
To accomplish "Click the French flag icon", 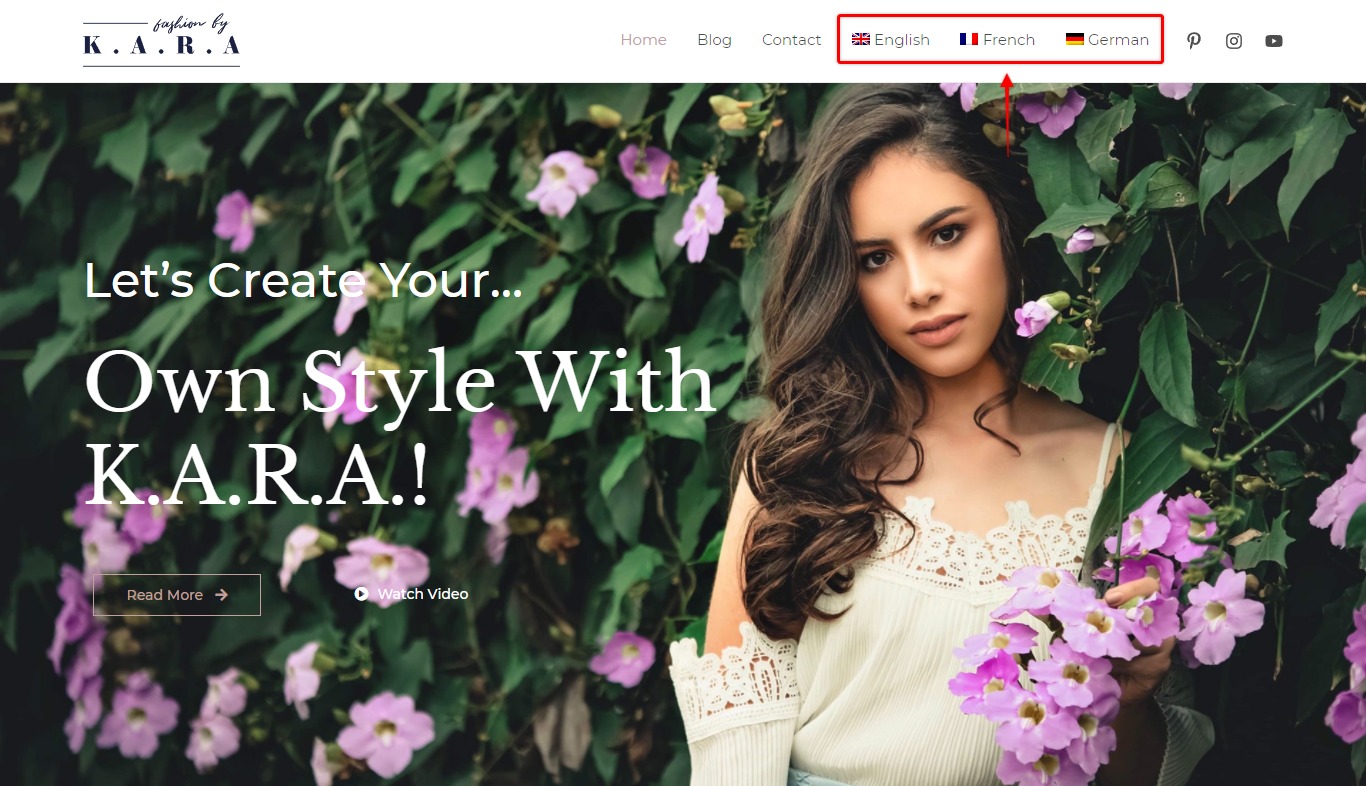I will [x=969, y=39].
